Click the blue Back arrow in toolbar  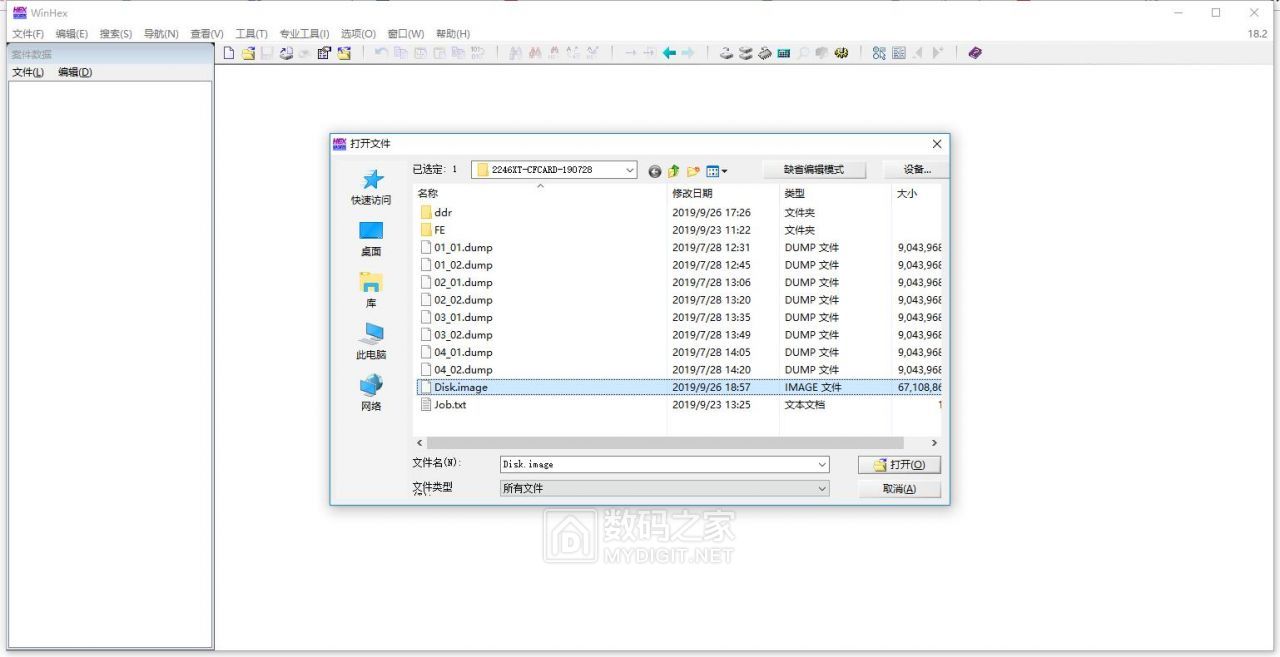(669, 53)
